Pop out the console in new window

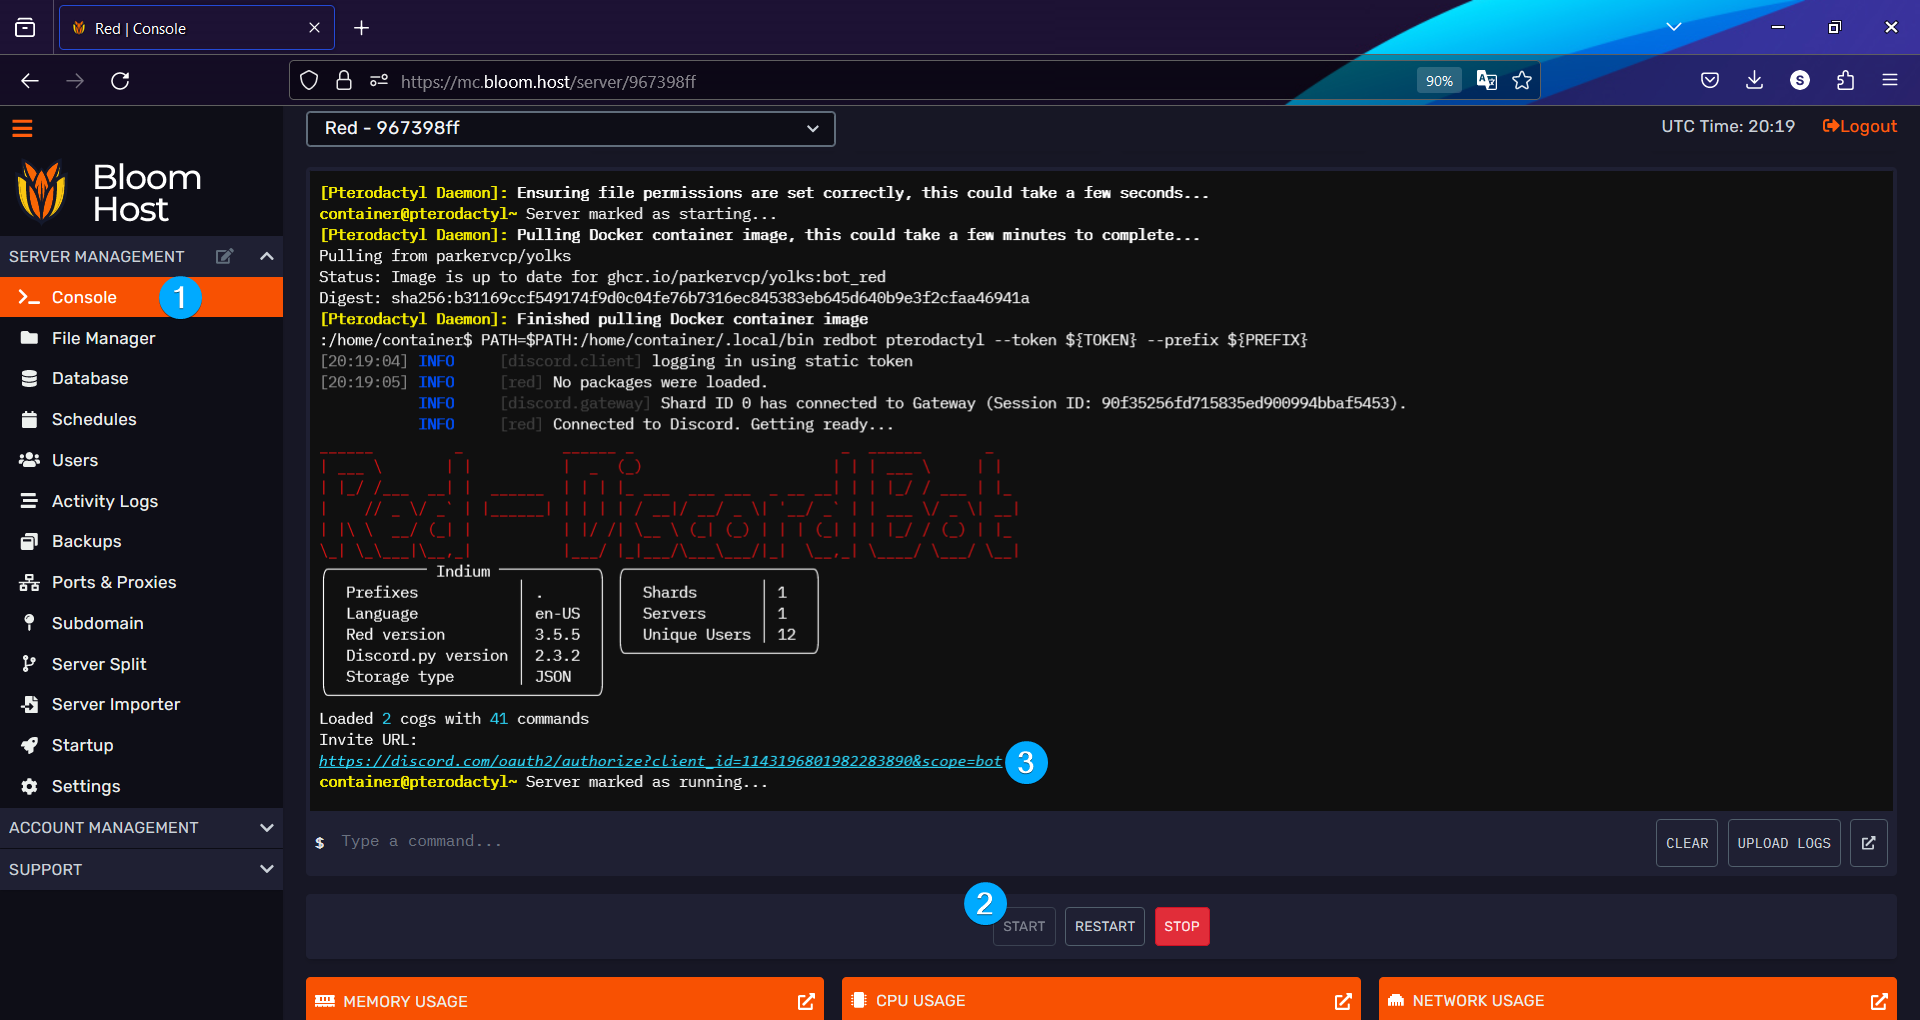pyautogui.click(x=1868, y=843)
